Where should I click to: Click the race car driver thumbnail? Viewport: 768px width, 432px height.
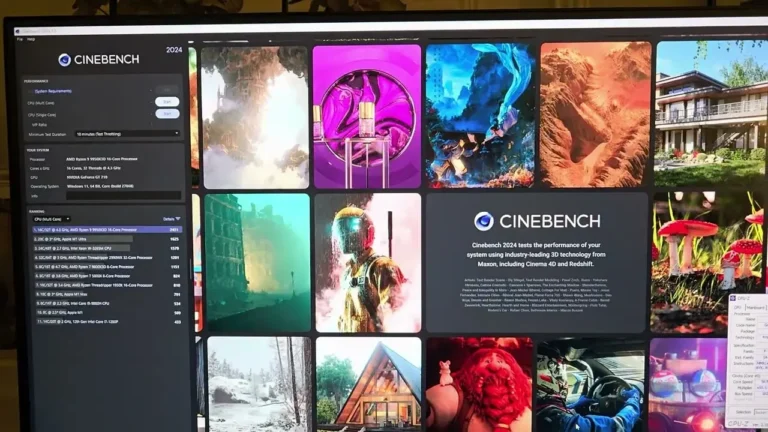(591, 385)
